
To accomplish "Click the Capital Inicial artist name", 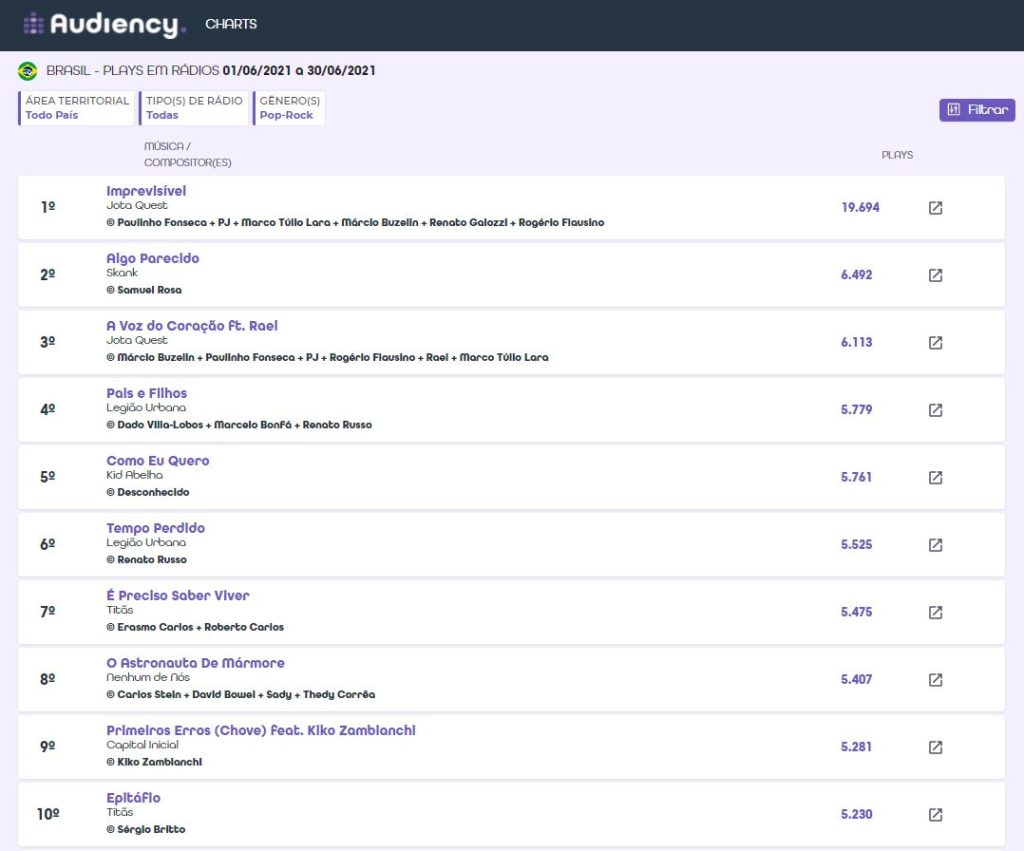I will pyautogui.click(x=142, y=745).
